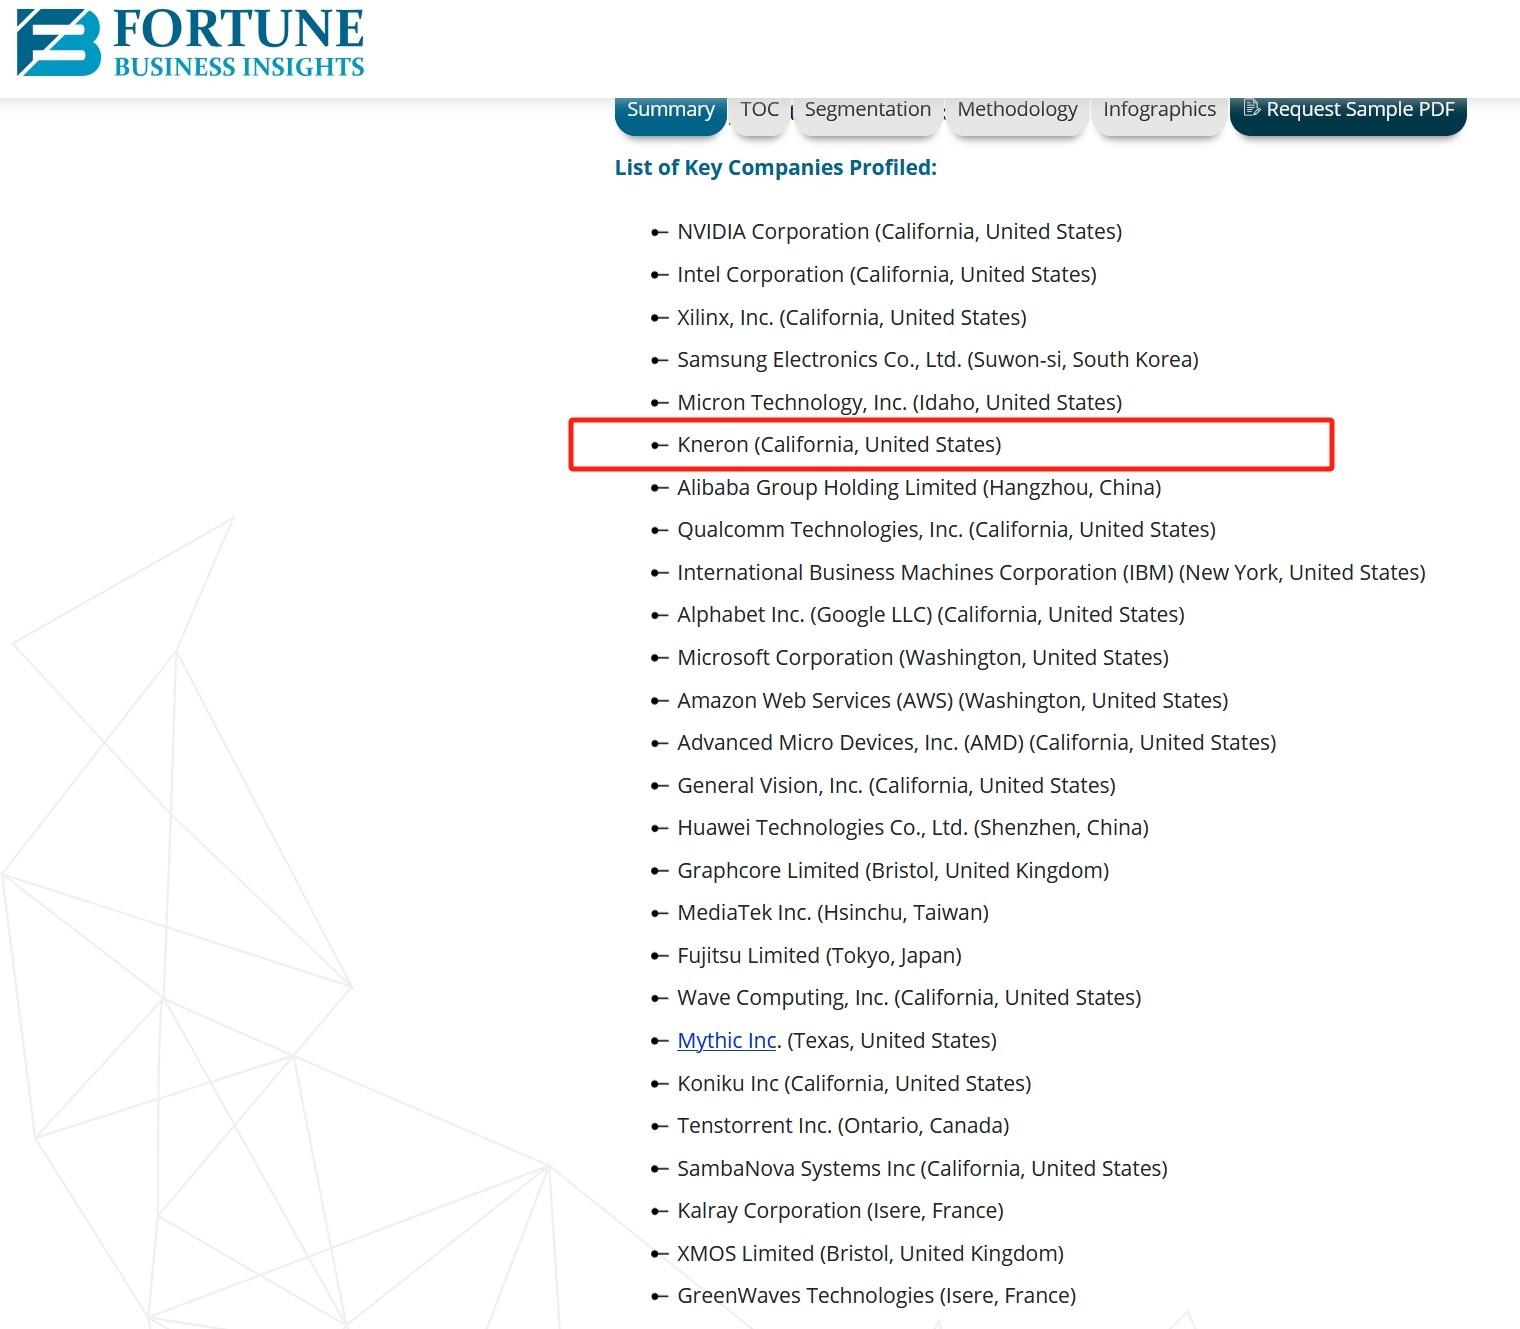Click the Kneron (California, United States) entry

839,445
